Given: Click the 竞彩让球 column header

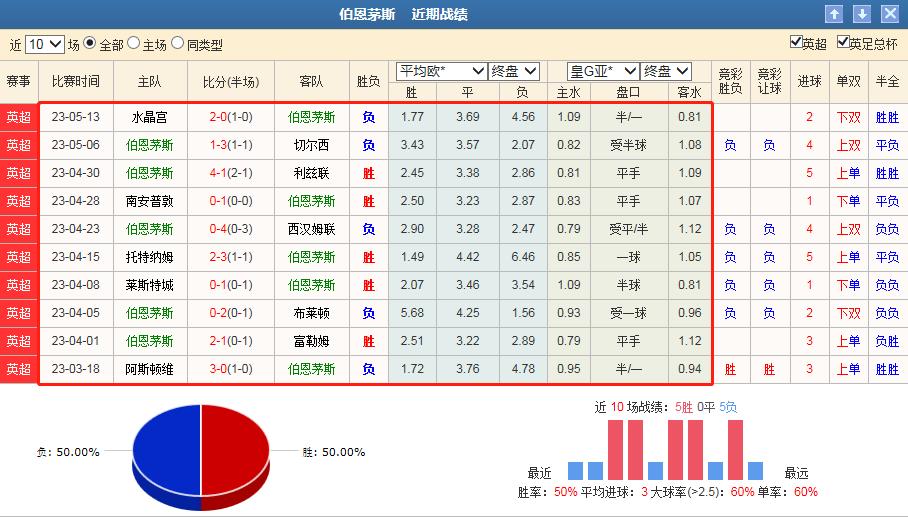Looking at the screenshot, I should point(770,82).
